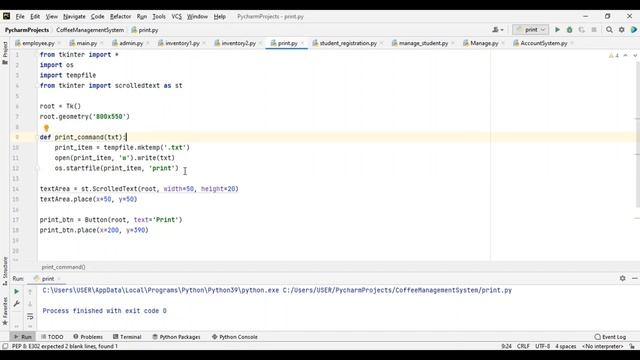The image size is (640, 360).
Task: Close the print.py editor tab
Action: click(x=302, y=43)
